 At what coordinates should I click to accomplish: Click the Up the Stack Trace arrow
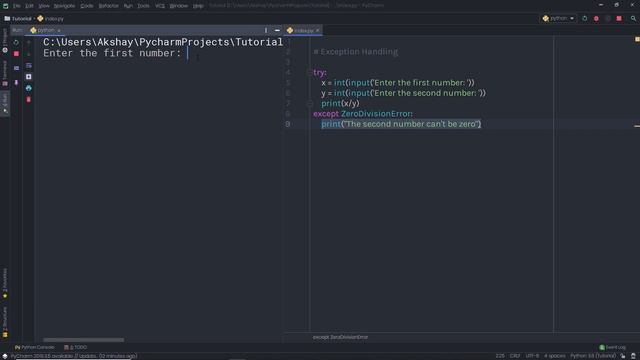[x=29, y=42]
